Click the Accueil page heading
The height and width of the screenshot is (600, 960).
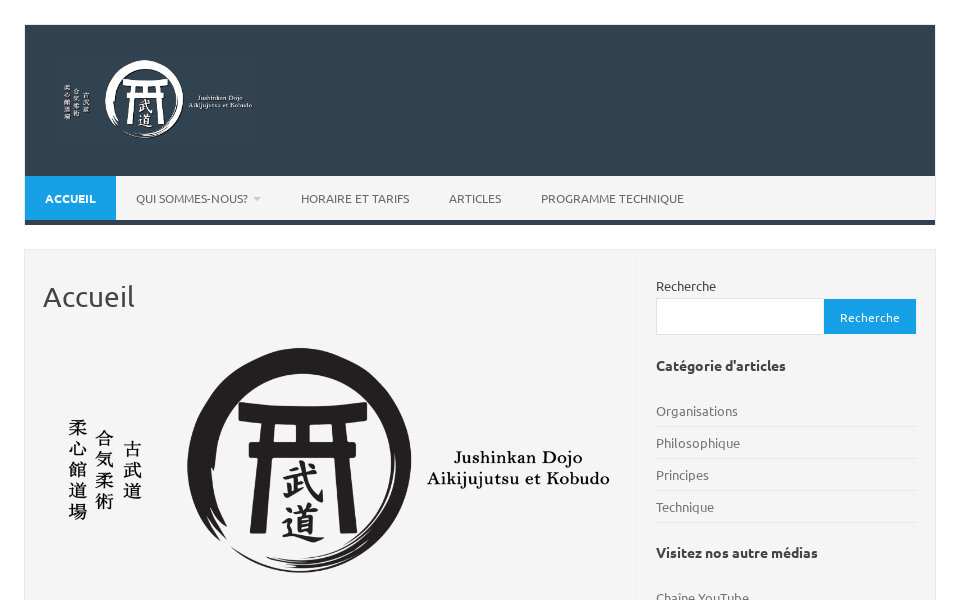point(88,296)
